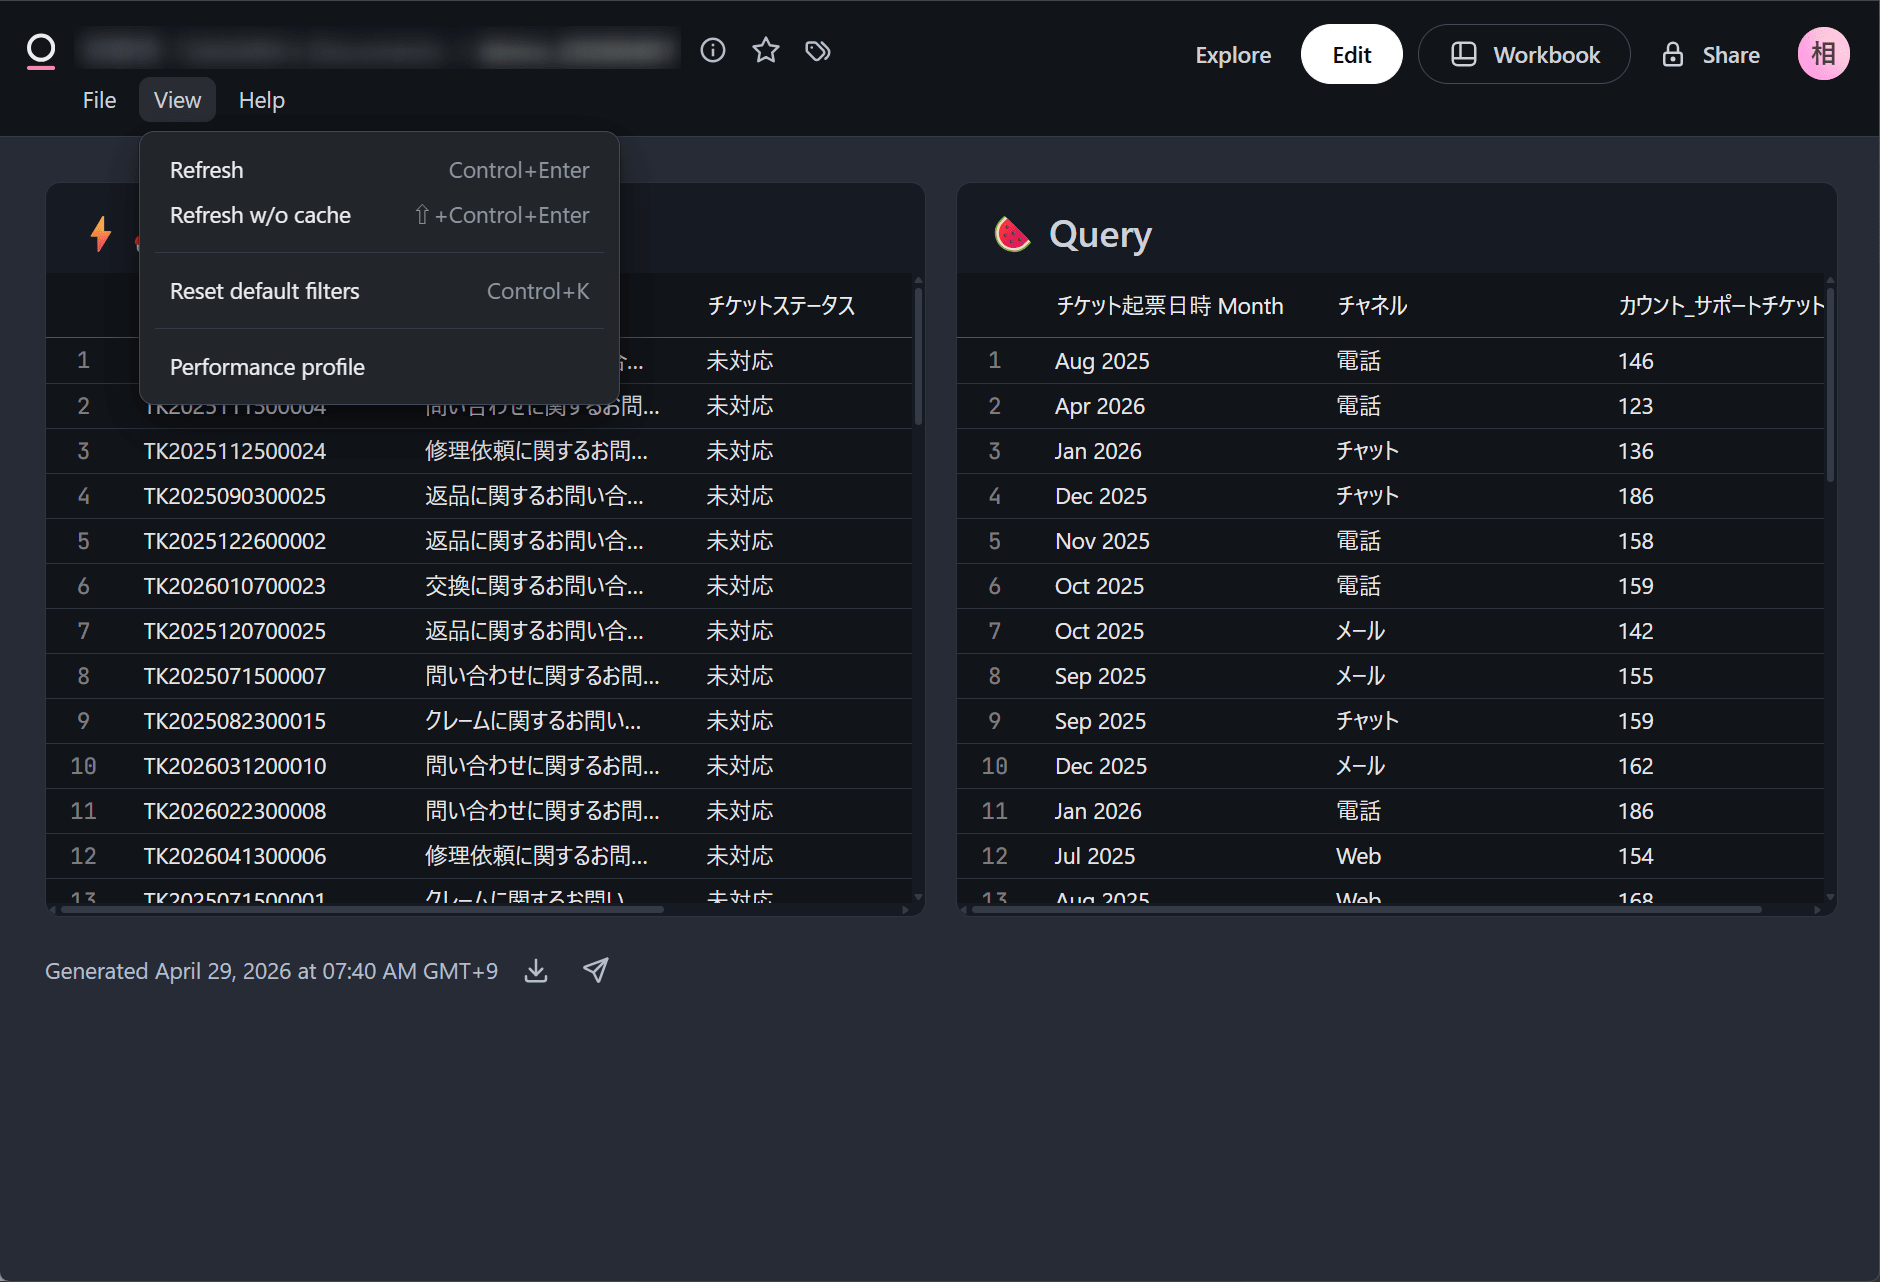Screen dimensions: 1880x1282
Task: Click the Omni logo home icon
Action: pyautogui.click(x=41, y=50)
